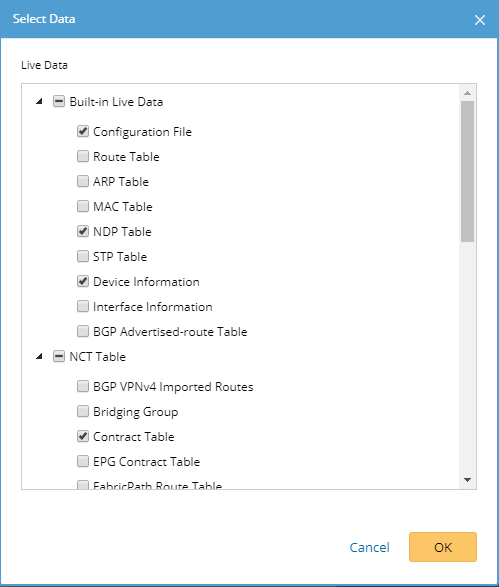Viewport: 499px width, 587px height.
Task: Uncheck the NDP Table checkbox
Action: pos(83,231)
